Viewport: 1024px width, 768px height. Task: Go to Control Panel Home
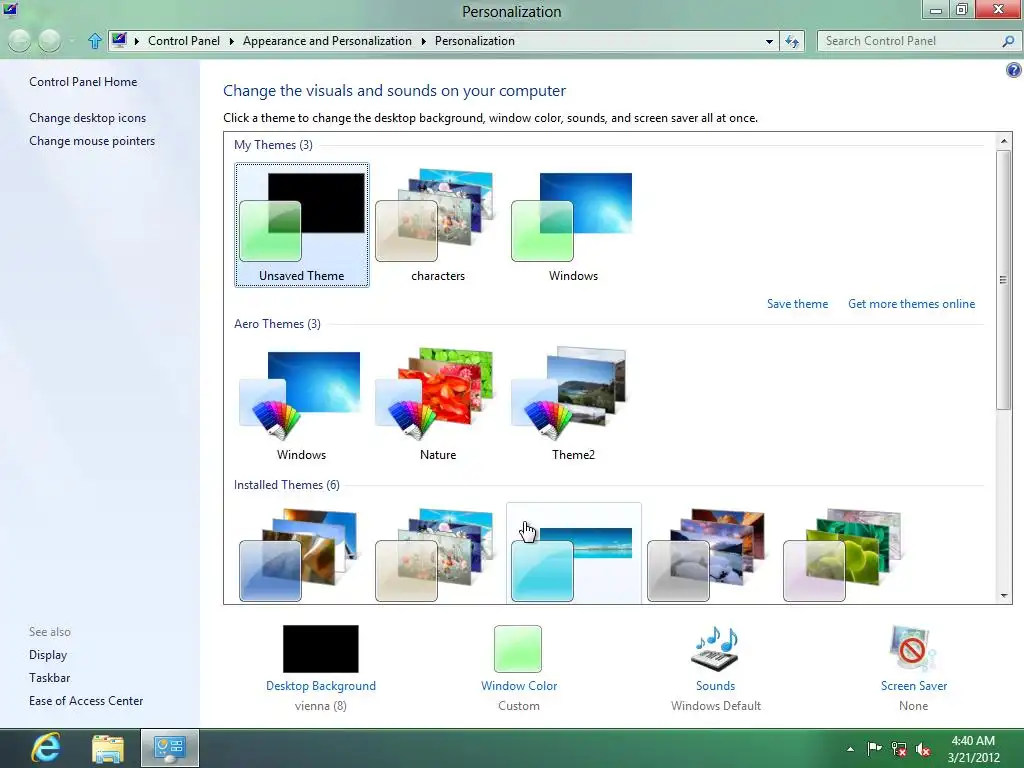(83, 82)
